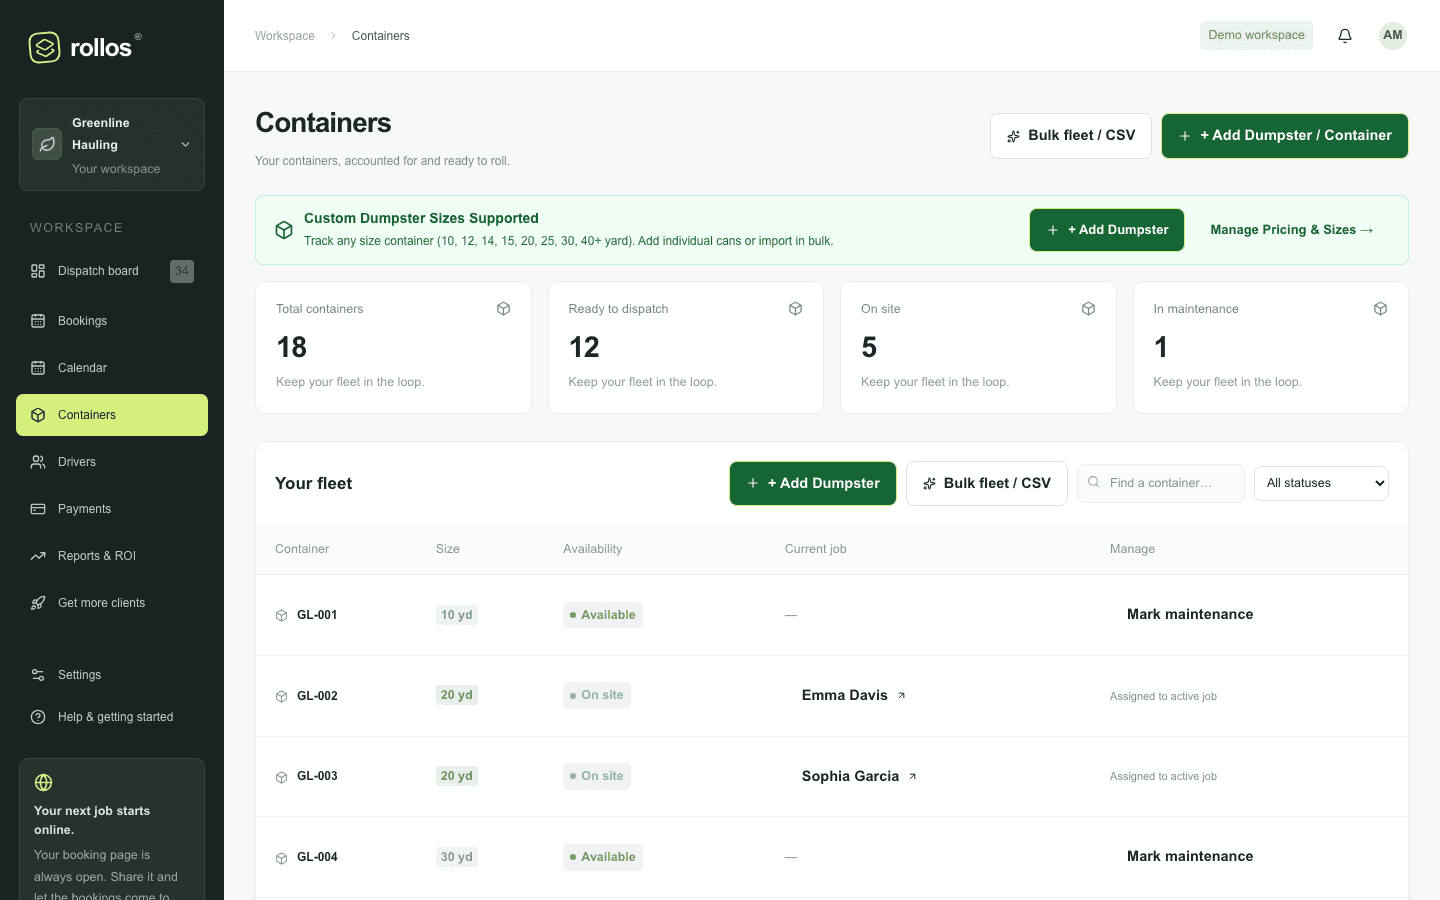Click the Reports & ROI trend icon
The height and width of the screenshot is (900, 1440).
[x=38, y=556]
